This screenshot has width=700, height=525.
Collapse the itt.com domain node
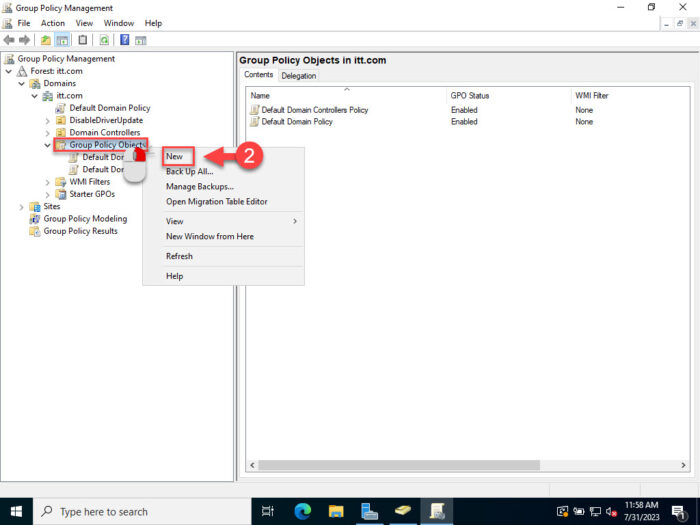(x=34, y=96)
